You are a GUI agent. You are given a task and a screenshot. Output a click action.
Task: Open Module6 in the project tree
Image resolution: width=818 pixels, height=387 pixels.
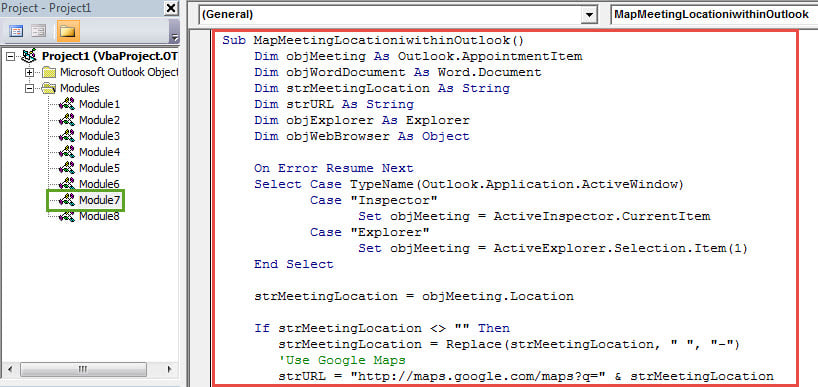99,184
